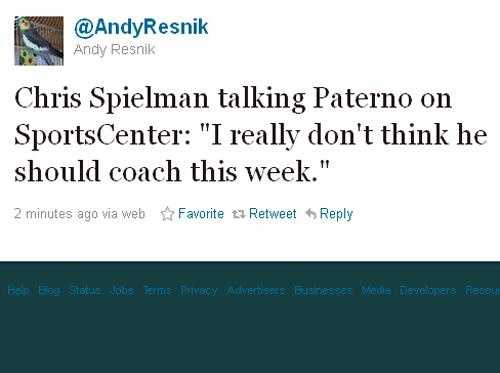View the Terms footer link
The height and width of the screenshot is (373, 500).
click(158, 291)
